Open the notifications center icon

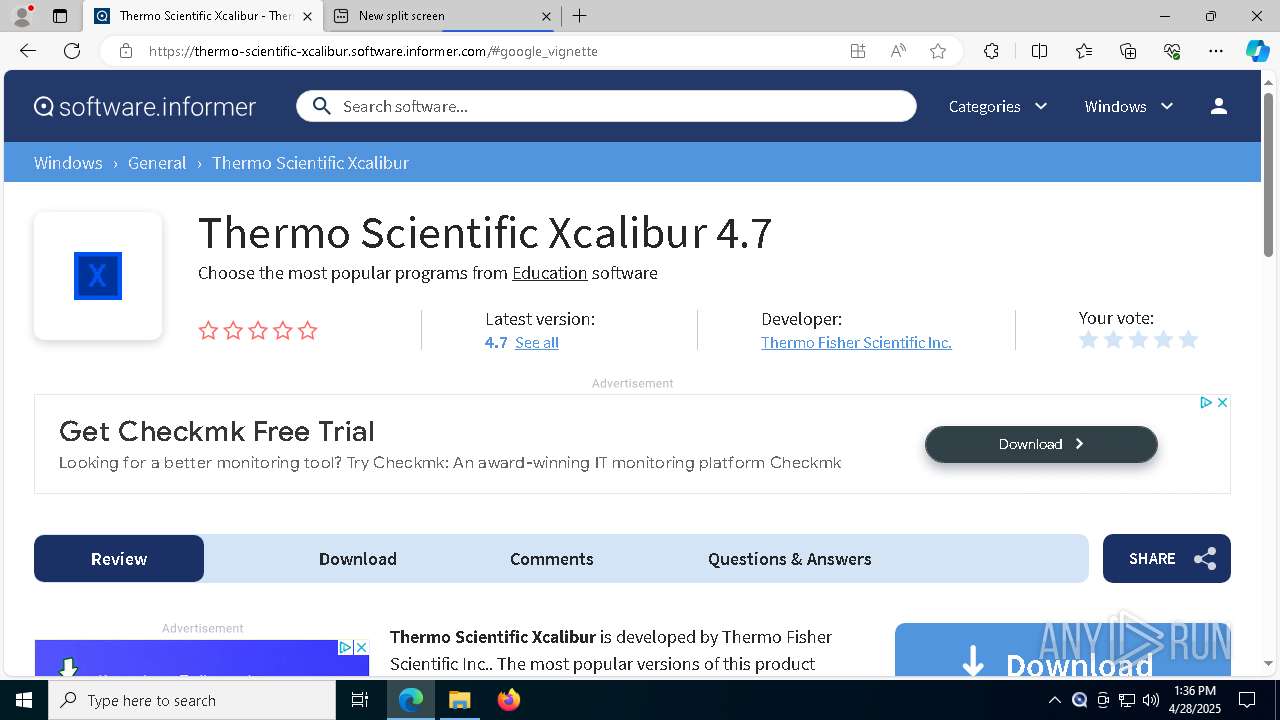coord(1247,700)
